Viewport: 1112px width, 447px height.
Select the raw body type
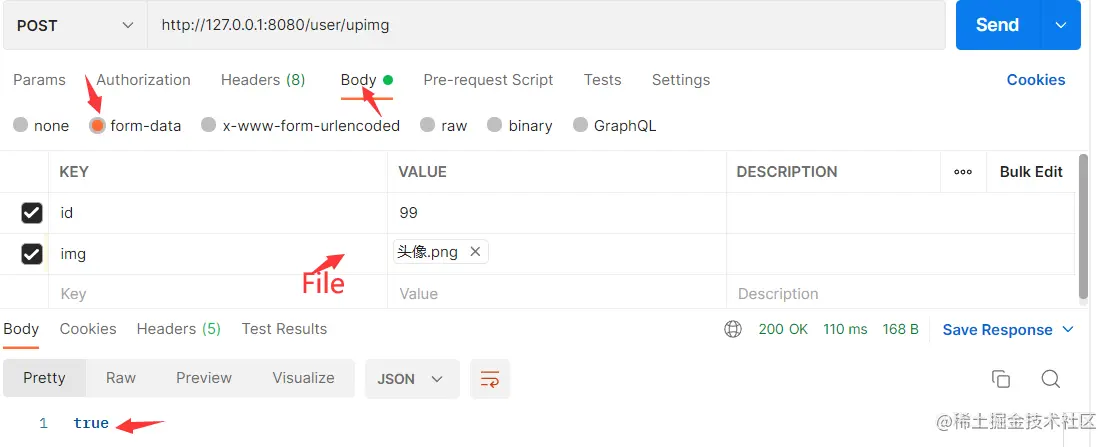point(427,125)
